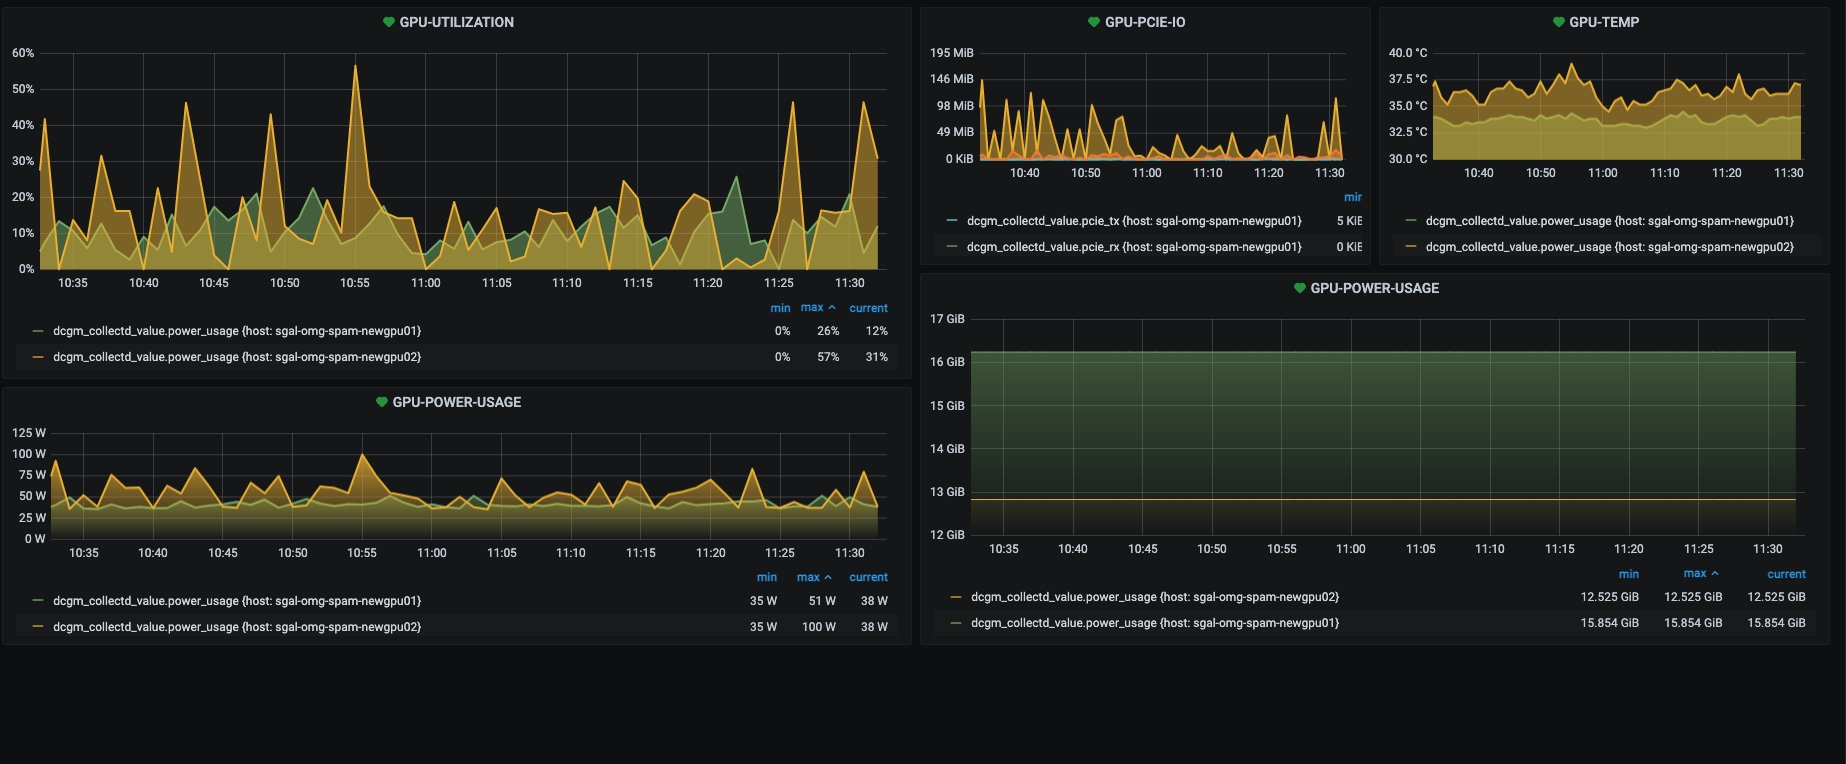The width and height of the screenshot is (1846, 764).
Task: Click the 100 W max value
Action: click(x=818, y=627)
